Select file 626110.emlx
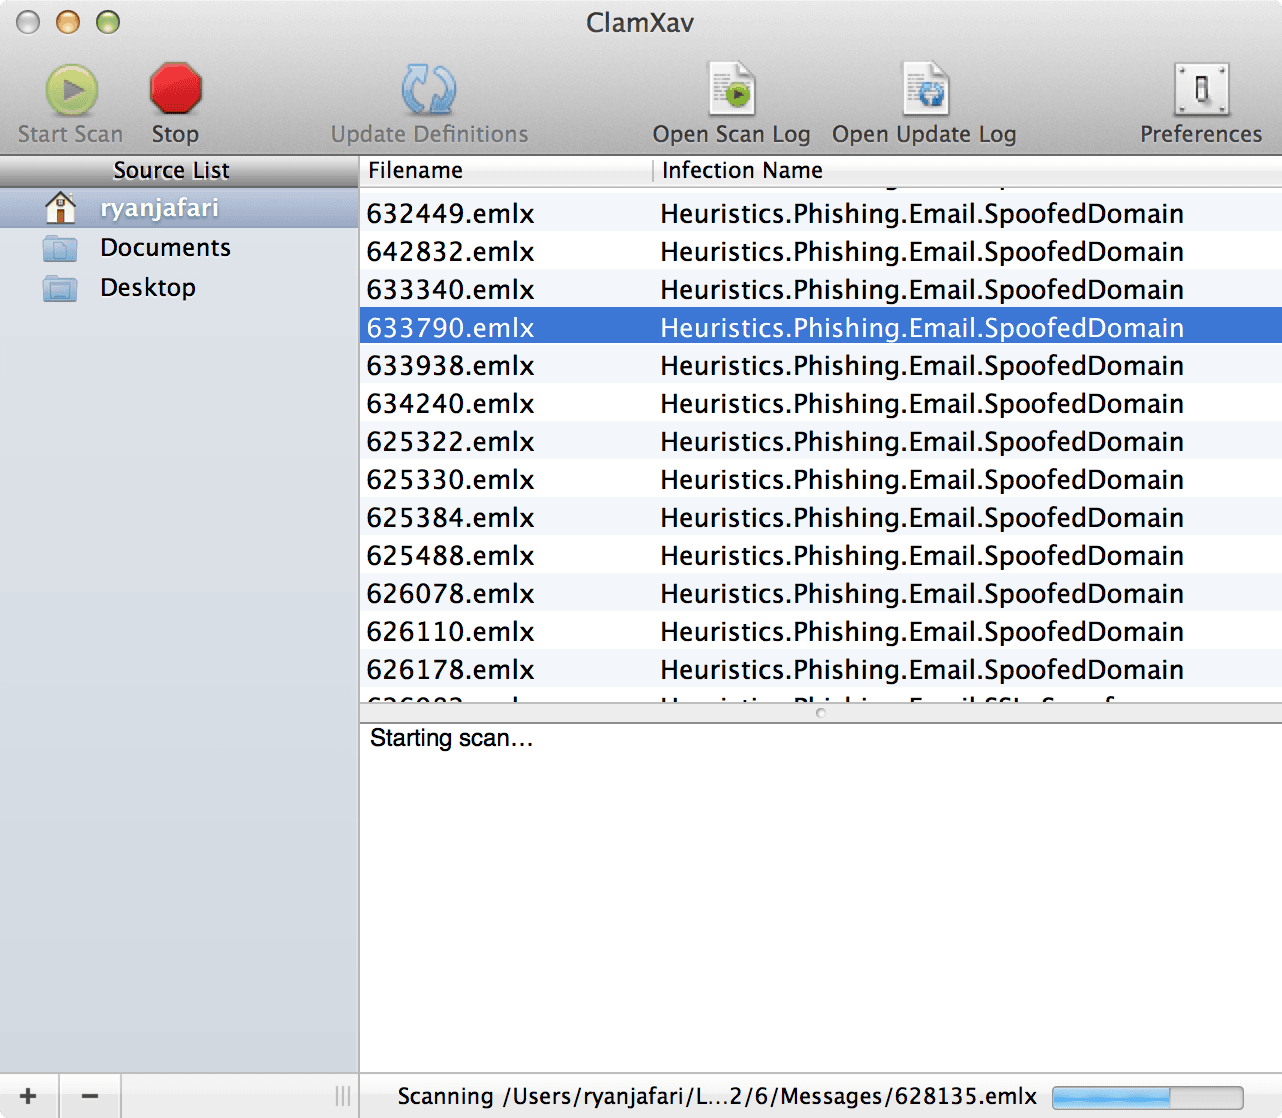Screen dimensions: 1282x1118 pyautogui.click(x=450, y=632)
